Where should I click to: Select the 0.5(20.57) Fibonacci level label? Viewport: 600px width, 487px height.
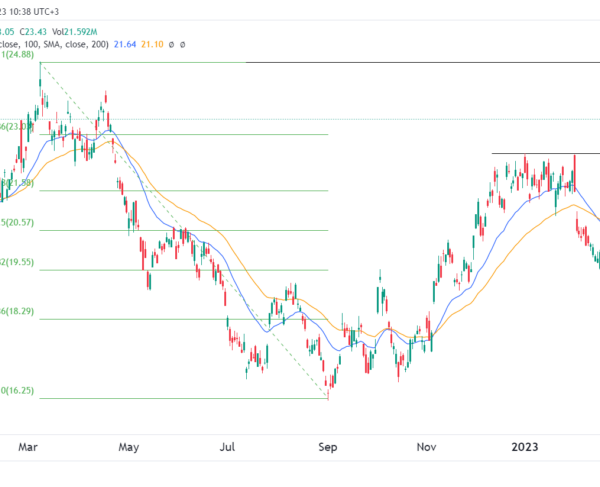(x=17, y=223)
